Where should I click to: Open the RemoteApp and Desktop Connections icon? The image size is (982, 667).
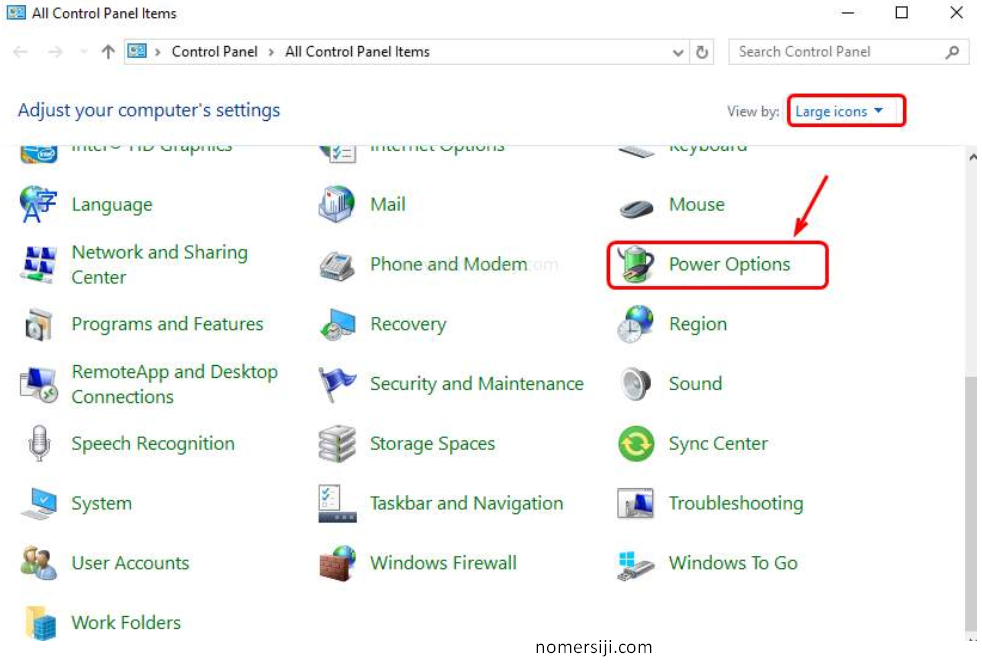pyautogui.click(x=38, y=384)
